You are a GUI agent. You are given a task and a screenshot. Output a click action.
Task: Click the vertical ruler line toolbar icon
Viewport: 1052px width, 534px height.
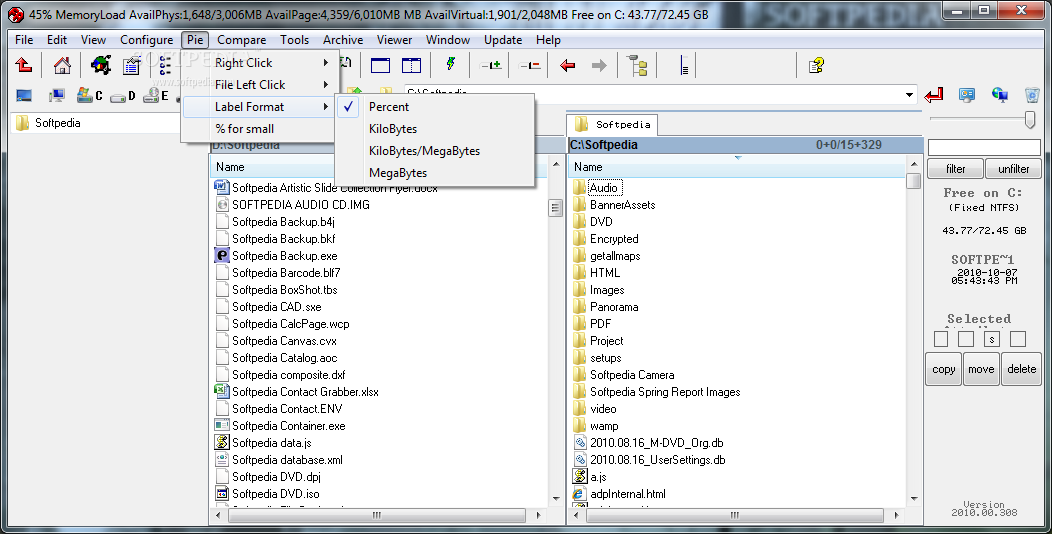coord(684,65)
